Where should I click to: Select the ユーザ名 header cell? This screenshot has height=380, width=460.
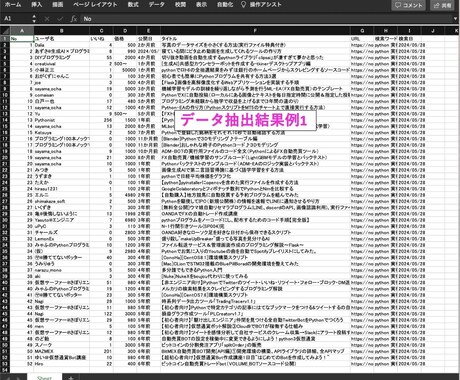point(62,39)
